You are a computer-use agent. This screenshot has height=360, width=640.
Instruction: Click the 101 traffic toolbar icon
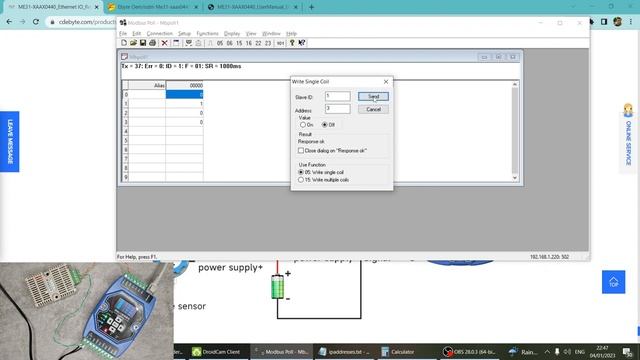tap(280, 43)
